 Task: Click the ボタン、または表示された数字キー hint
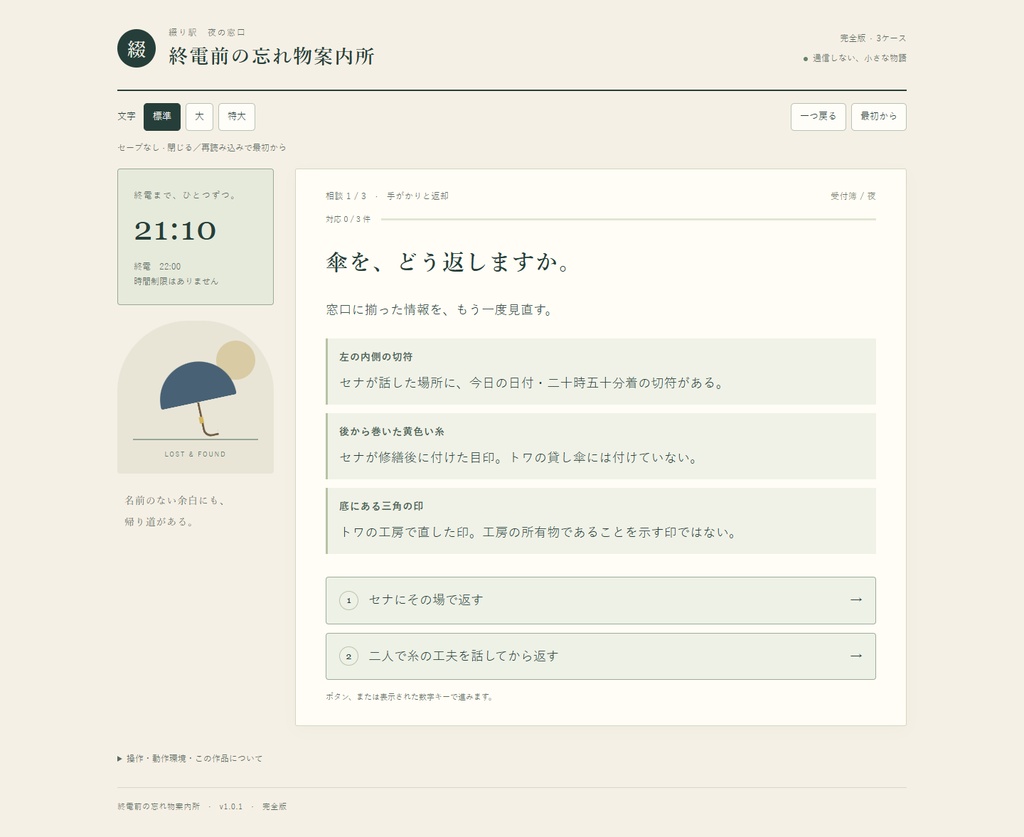tap(409, 697)
